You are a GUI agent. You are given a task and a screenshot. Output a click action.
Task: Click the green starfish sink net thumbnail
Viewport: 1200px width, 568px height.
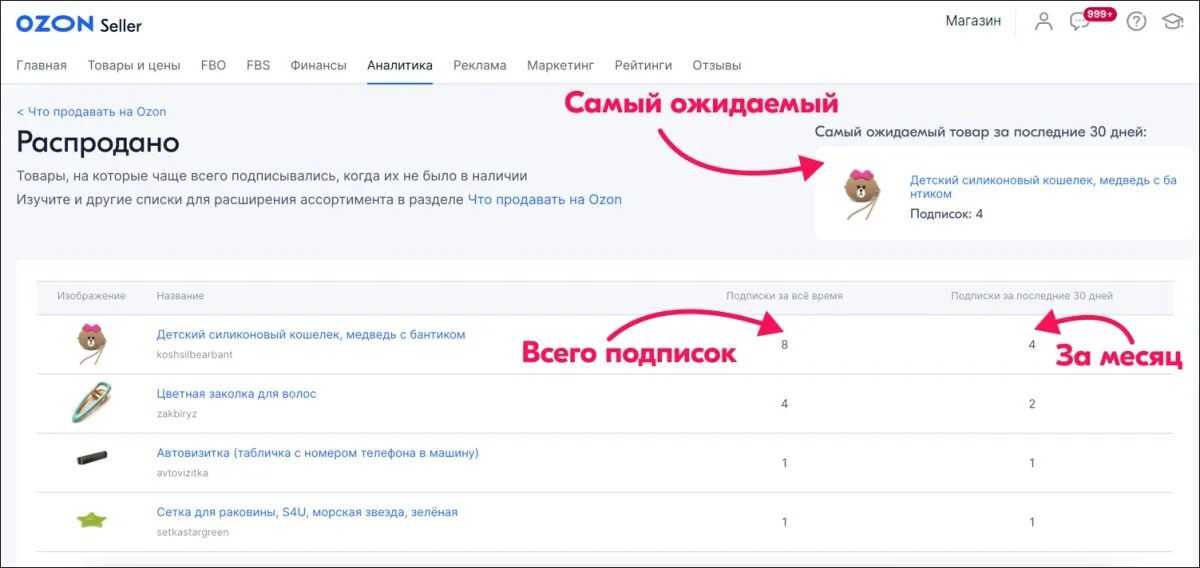92,520
